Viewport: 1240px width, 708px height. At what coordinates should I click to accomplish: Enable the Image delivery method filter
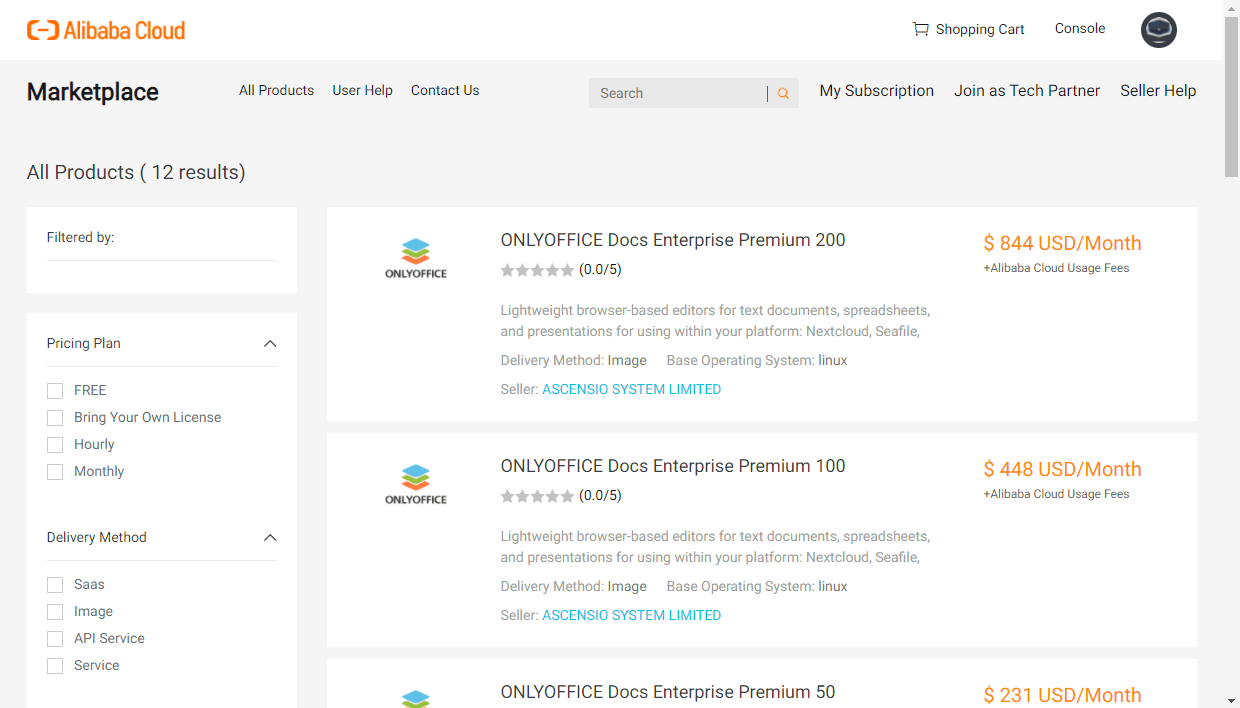[x=55, y=611]
